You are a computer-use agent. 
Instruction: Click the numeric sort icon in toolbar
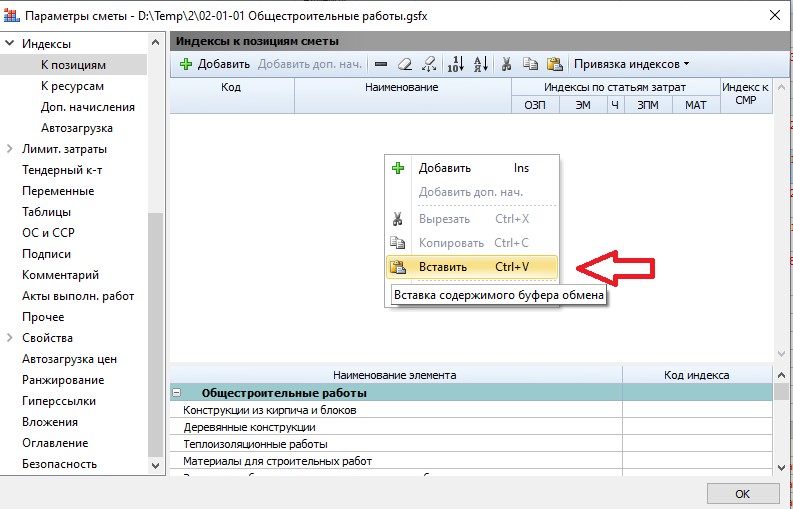coord(455,64)
